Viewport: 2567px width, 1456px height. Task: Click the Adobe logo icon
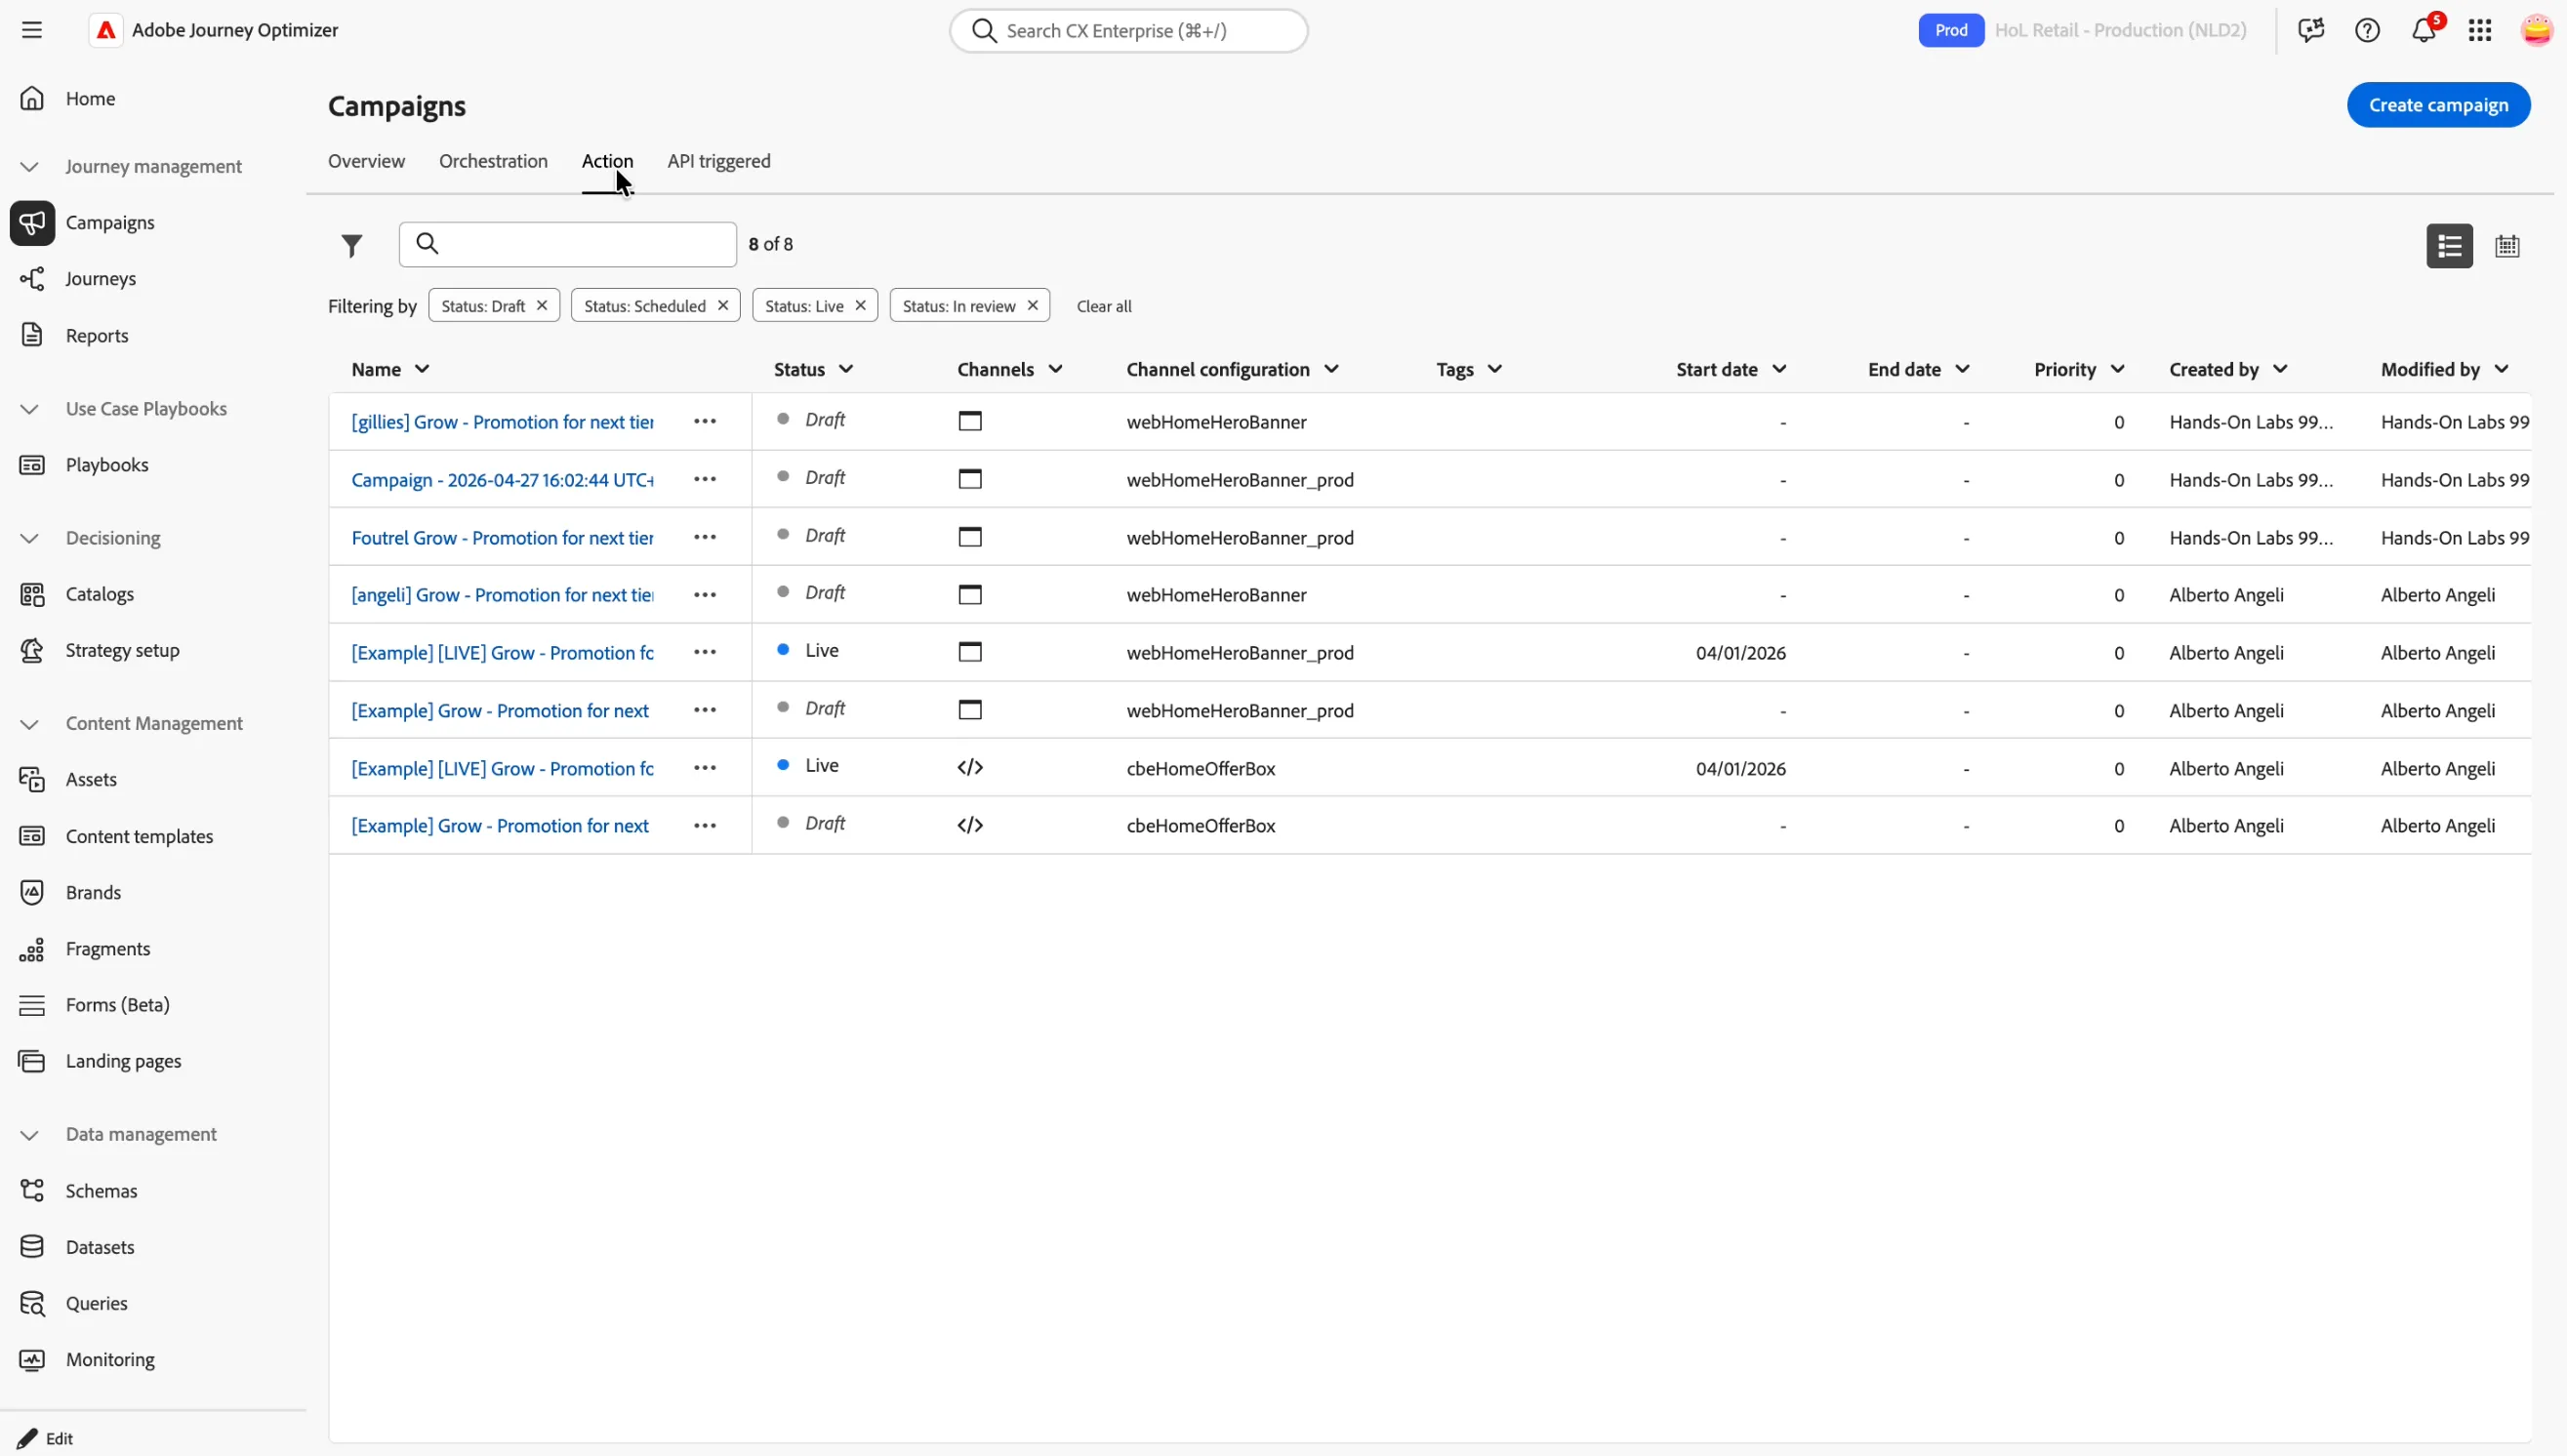[106, 30]
